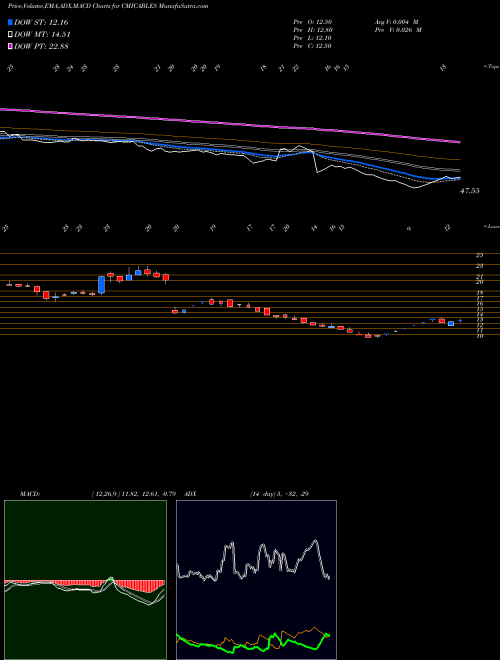500x660 pixels.
Task: Click the 'Pre H: 12.80' value
Action: pos(313,30)
